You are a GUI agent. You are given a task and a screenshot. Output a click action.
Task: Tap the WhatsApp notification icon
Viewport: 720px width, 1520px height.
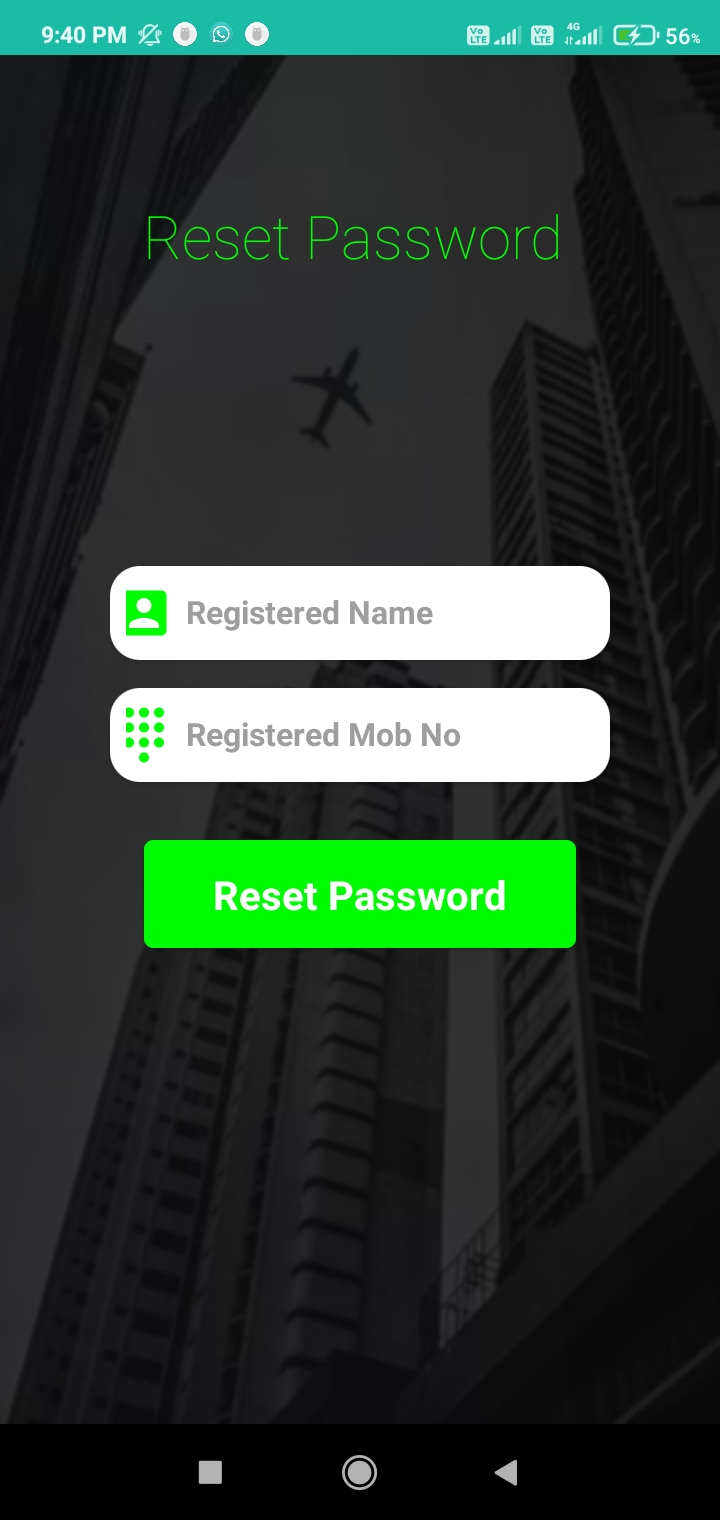221,35
